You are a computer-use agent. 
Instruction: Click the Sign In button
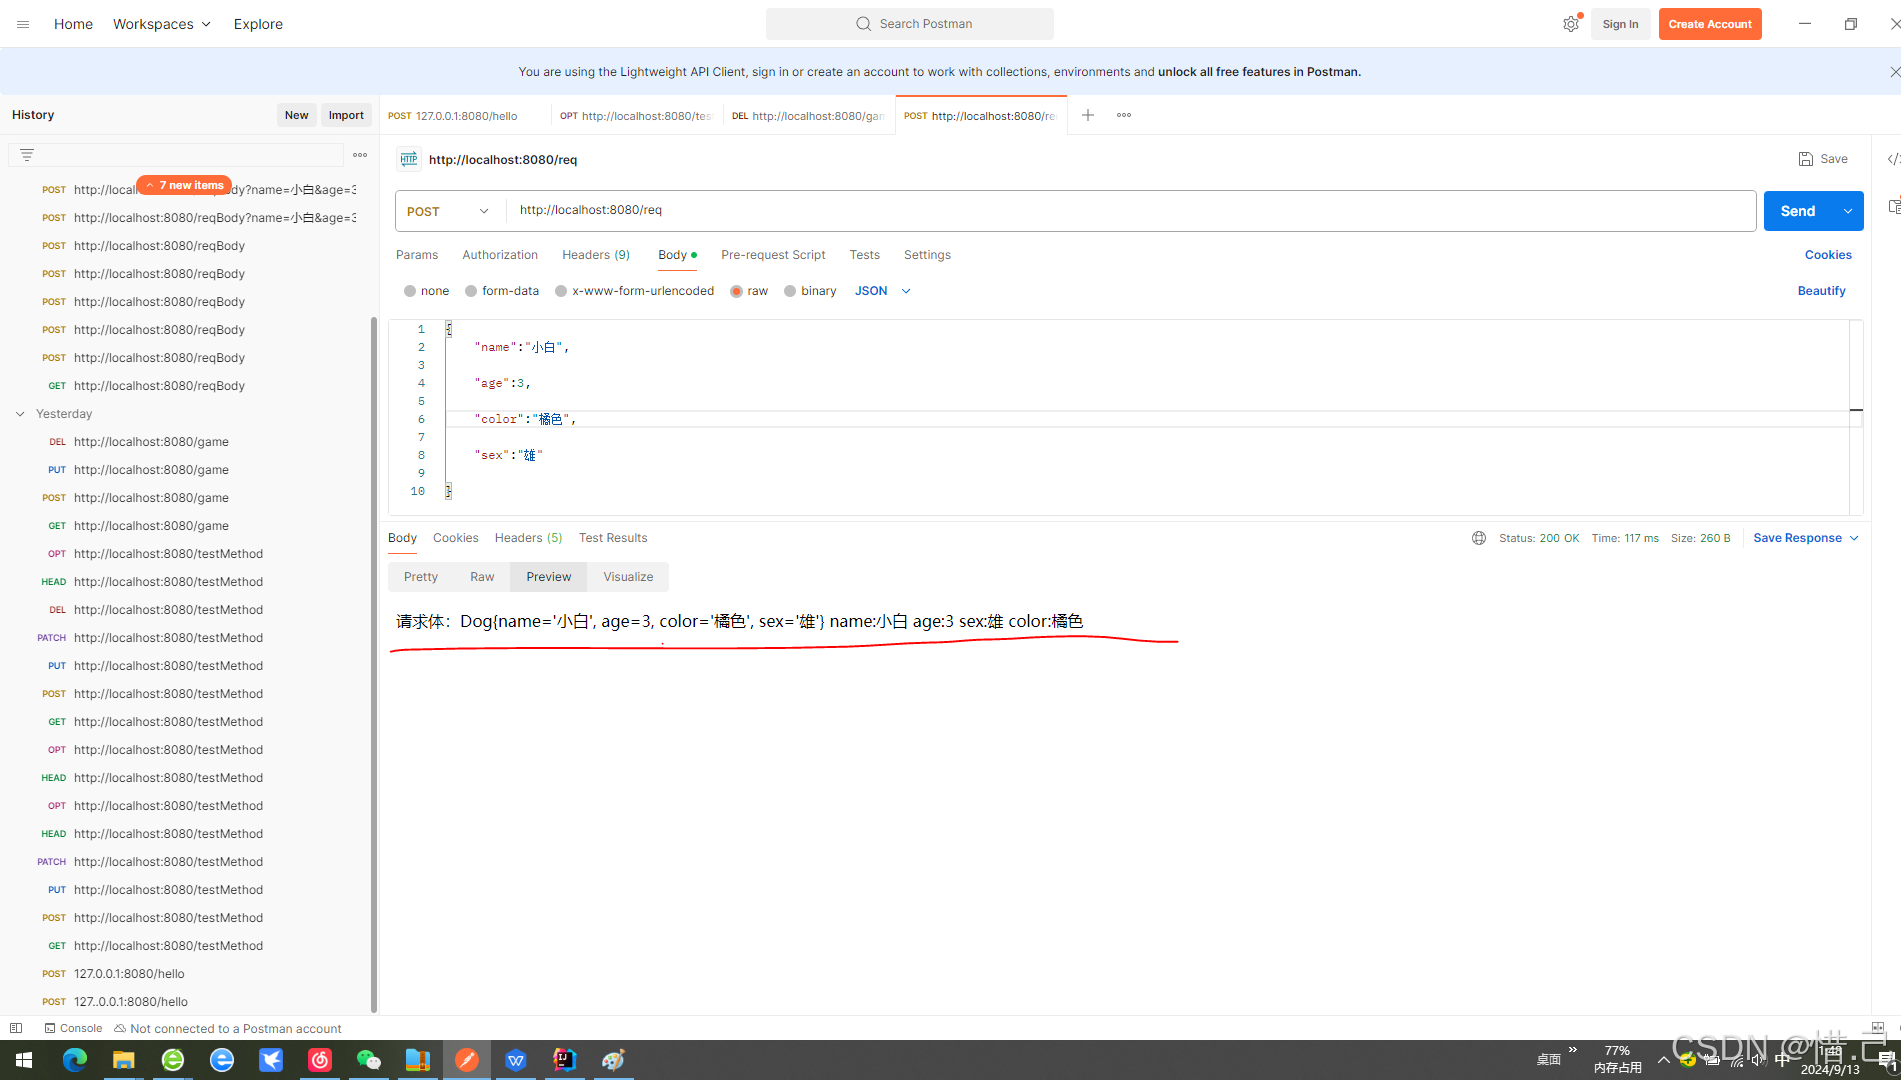pyautogui.click(x=1620, y=24)
